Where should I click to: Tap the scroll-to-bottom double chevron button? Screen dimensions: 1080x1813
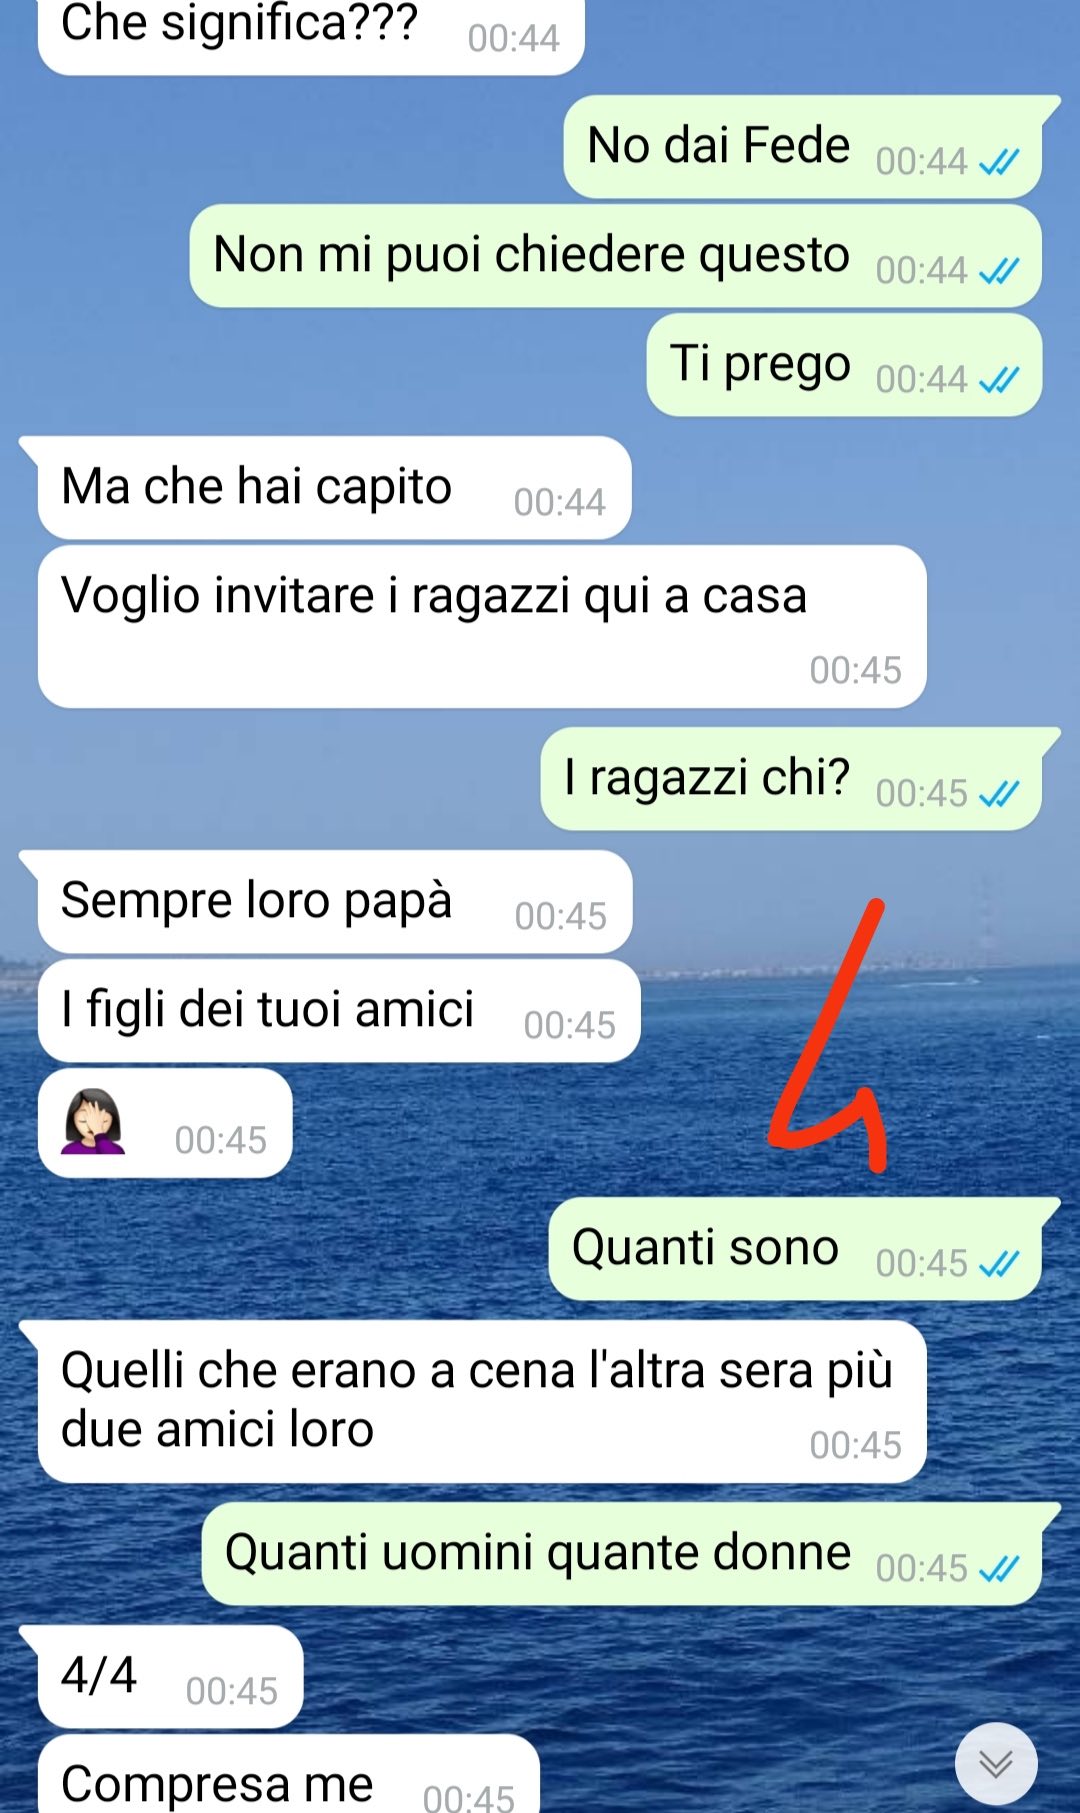click(996, 1763)
